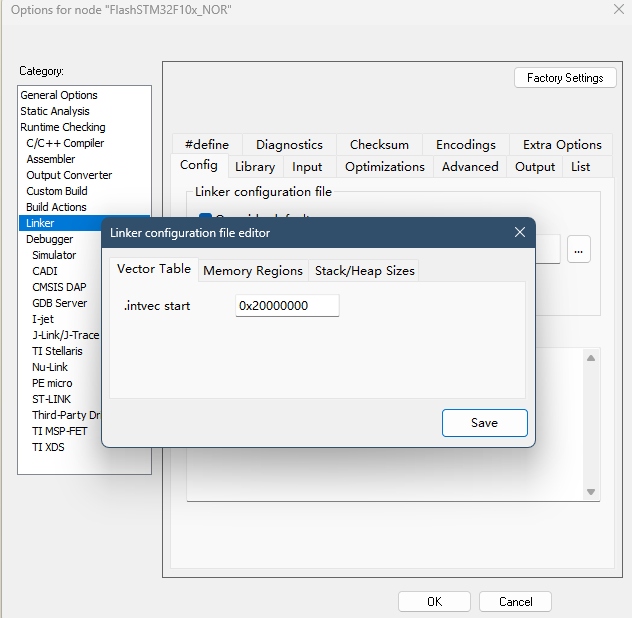Switch to the Extra Options tab
The image size is (632, 618).
point(562,145)
